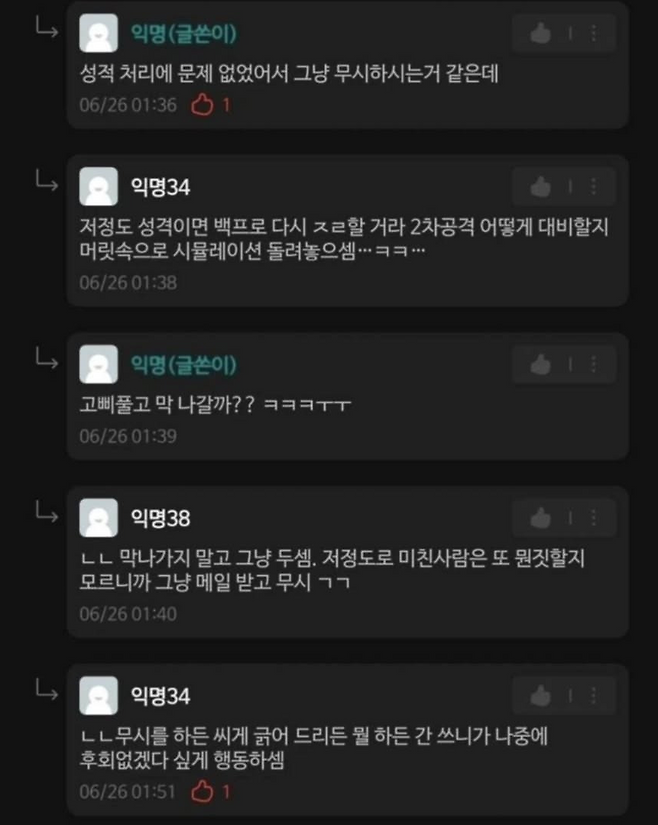The height and width of the screenshot is (825, 658).
Task: Click the reply arrow beside the 01:39 comment
Action: (47, 359)
